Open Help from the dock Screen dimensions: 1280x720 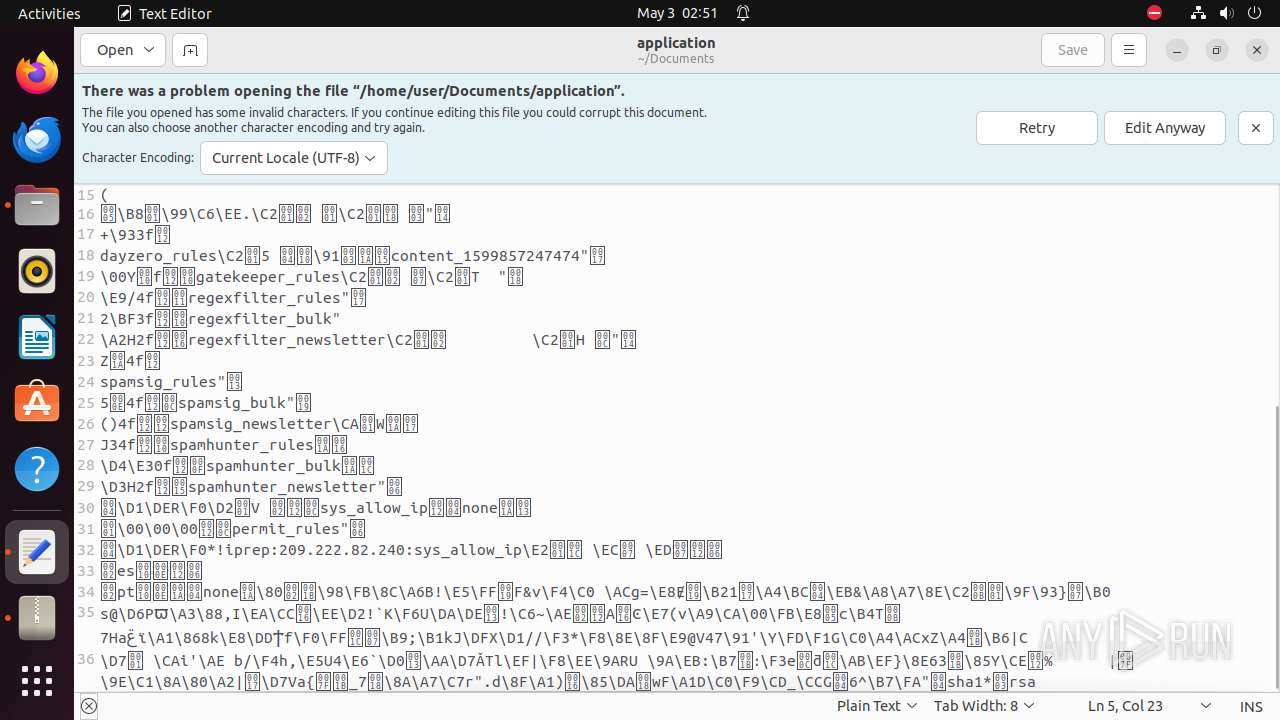coord(37,469)
